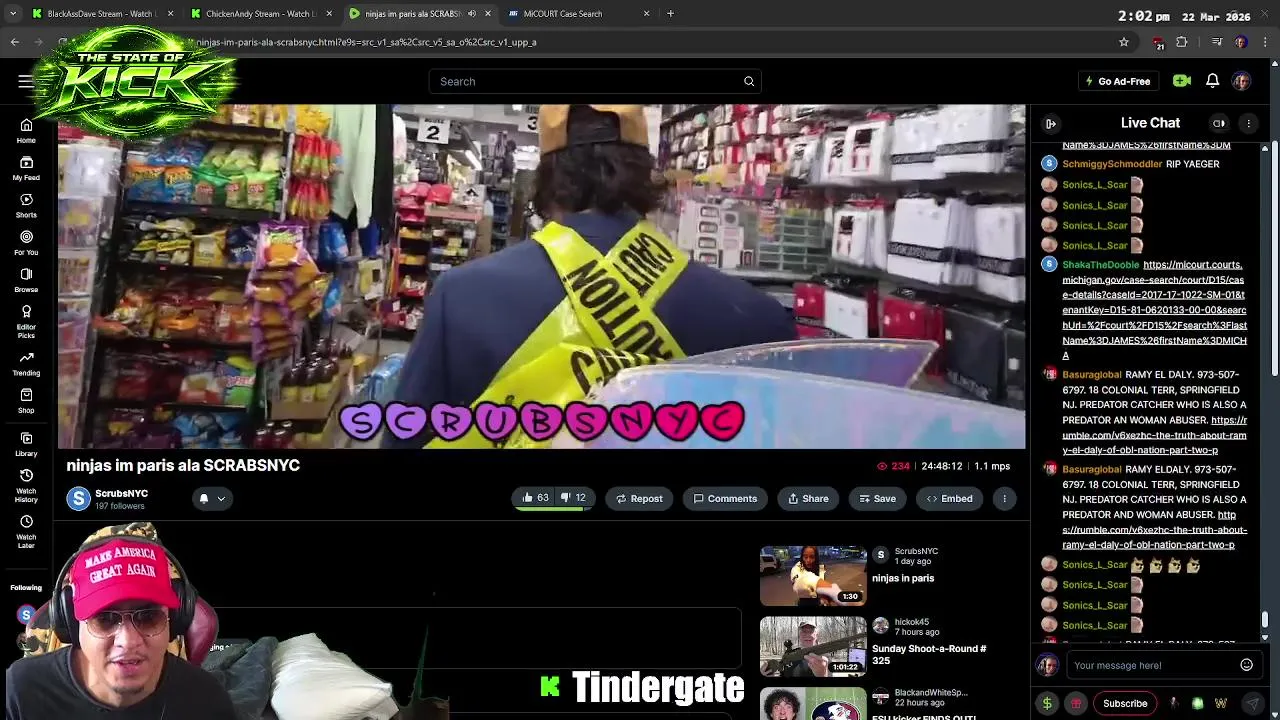Collapse the Live Chat panel with arrow icon
Image resolution: width=1280 pixels, height=720 pixels.
pos(1051,123)
